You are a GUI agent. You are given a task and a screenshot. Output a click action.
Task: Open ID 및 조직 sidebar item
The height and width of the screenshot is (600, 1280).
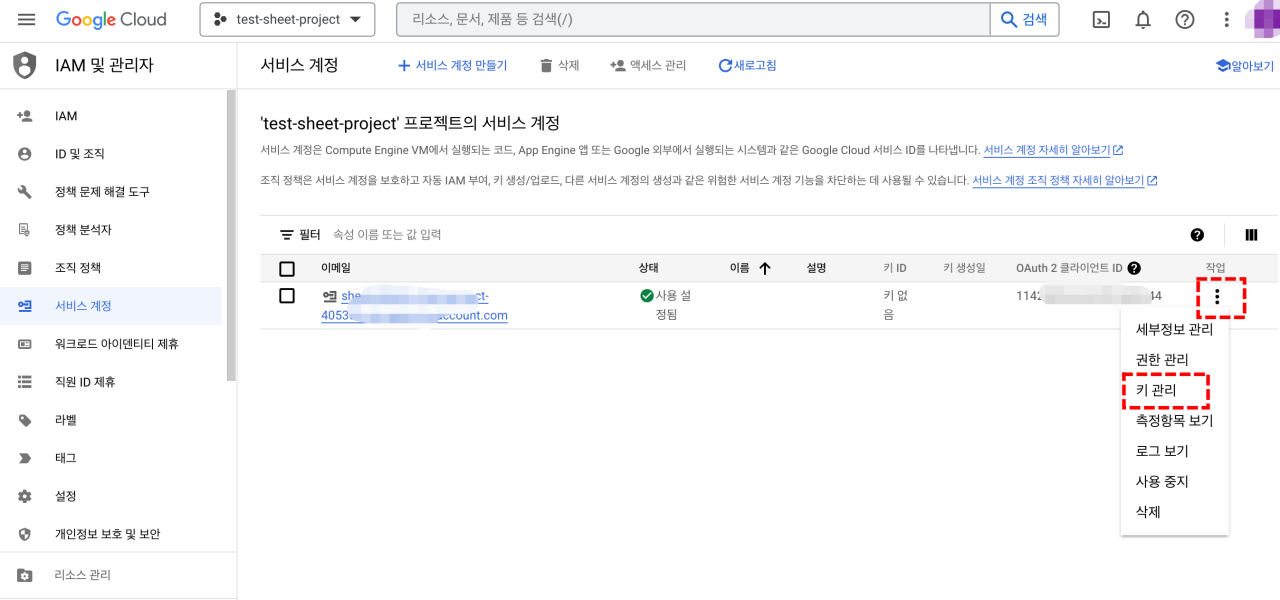tap(110, 154)
